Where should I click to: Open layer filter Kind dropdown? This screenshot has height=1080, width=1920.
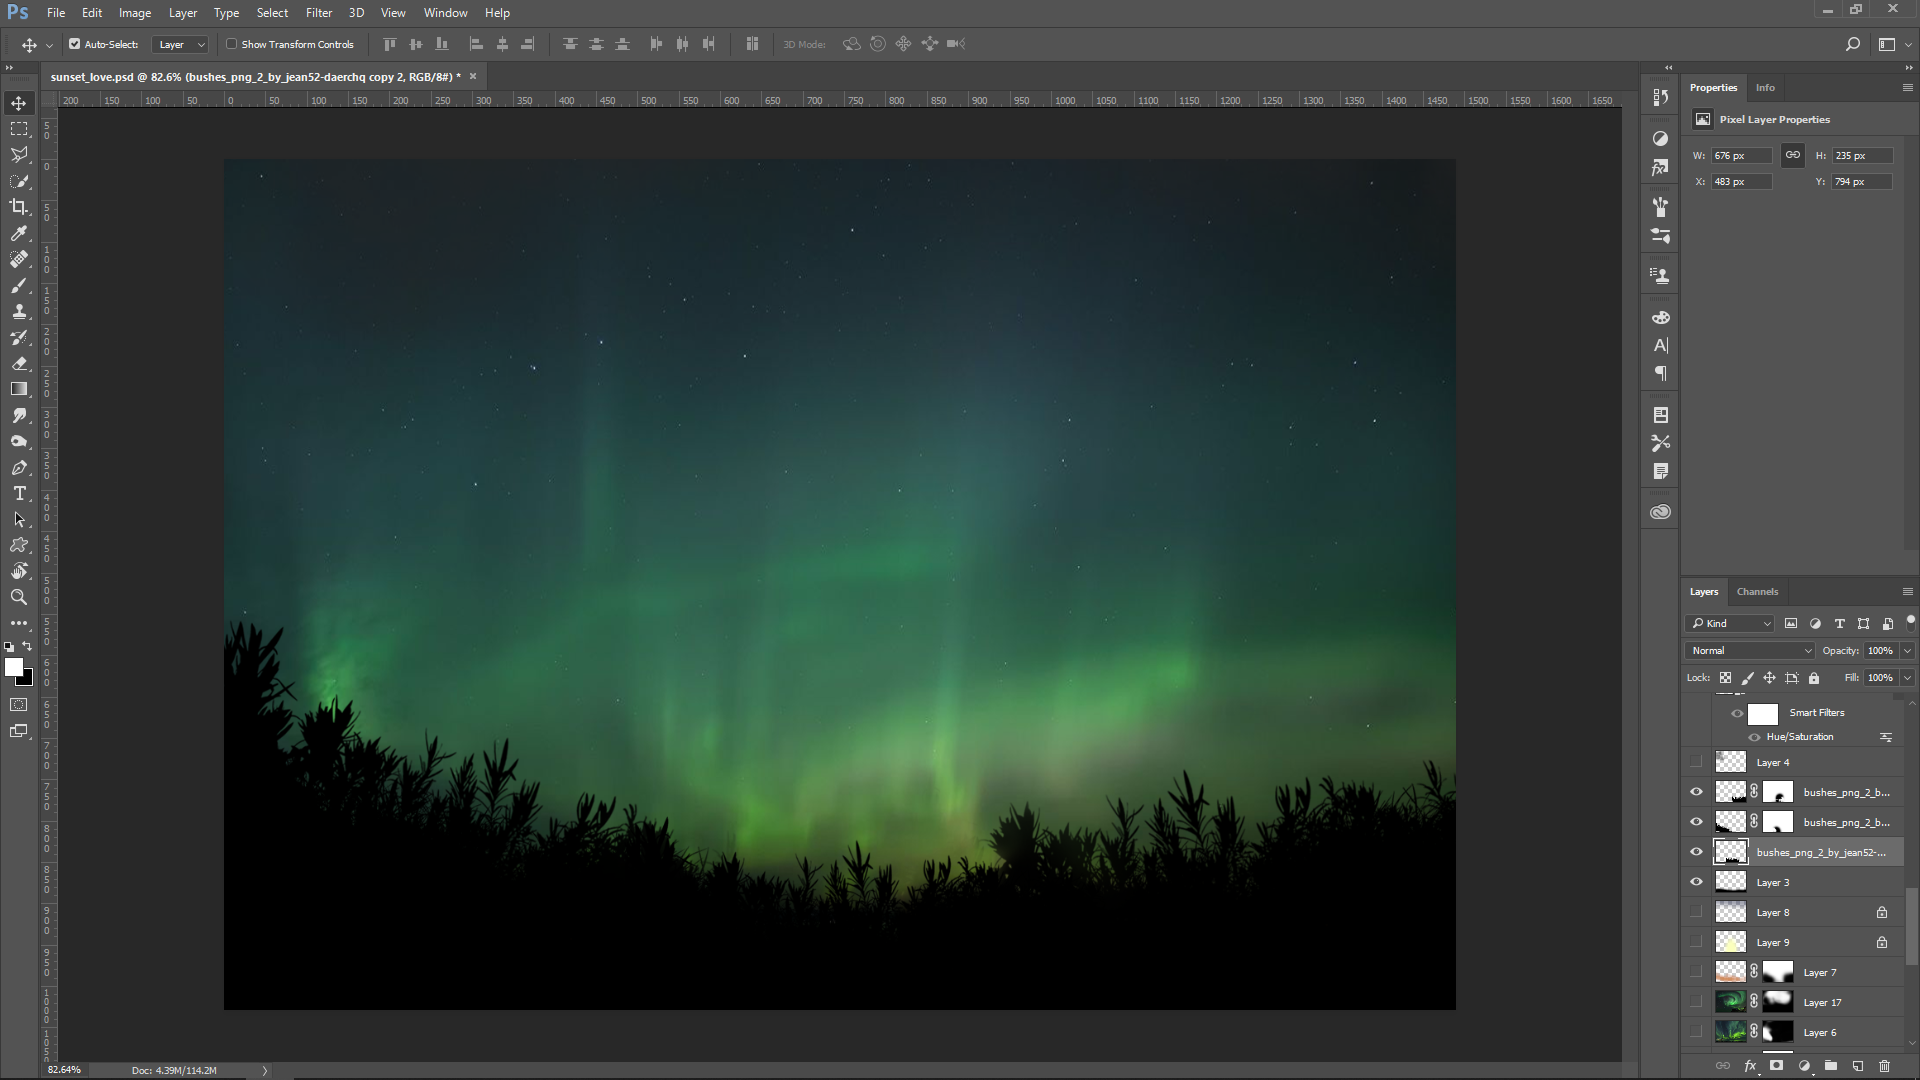[x=1730, y=623]
